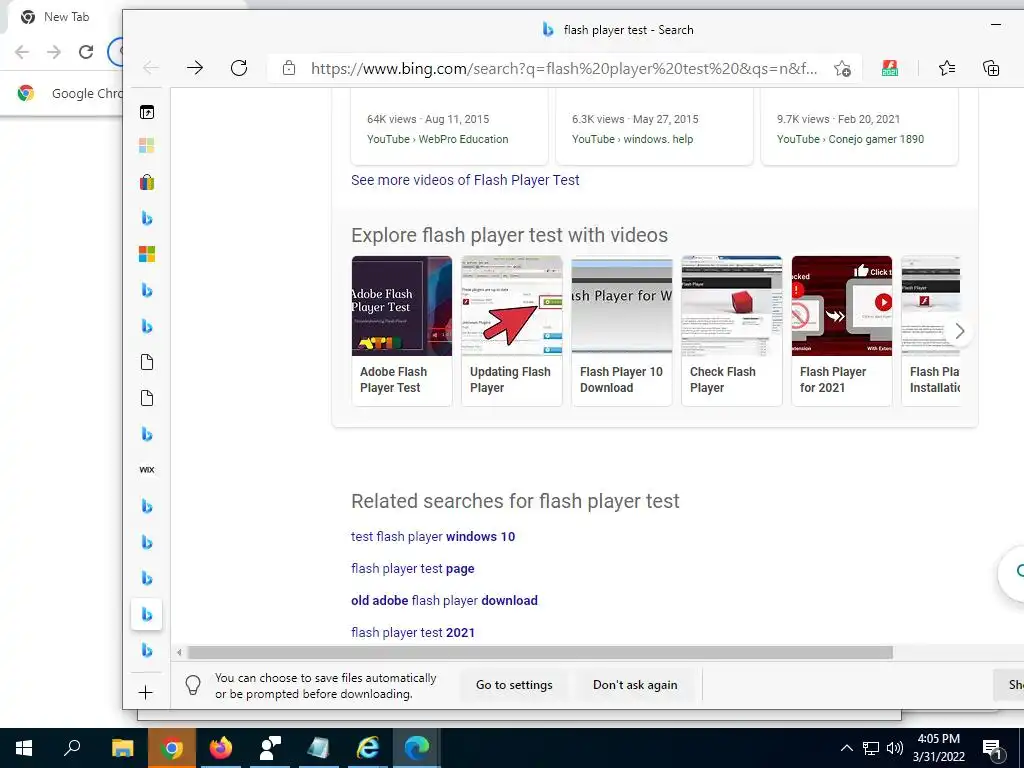
Task: Click the horizontal scrollbar left arrow
Action: pos(179,652)
